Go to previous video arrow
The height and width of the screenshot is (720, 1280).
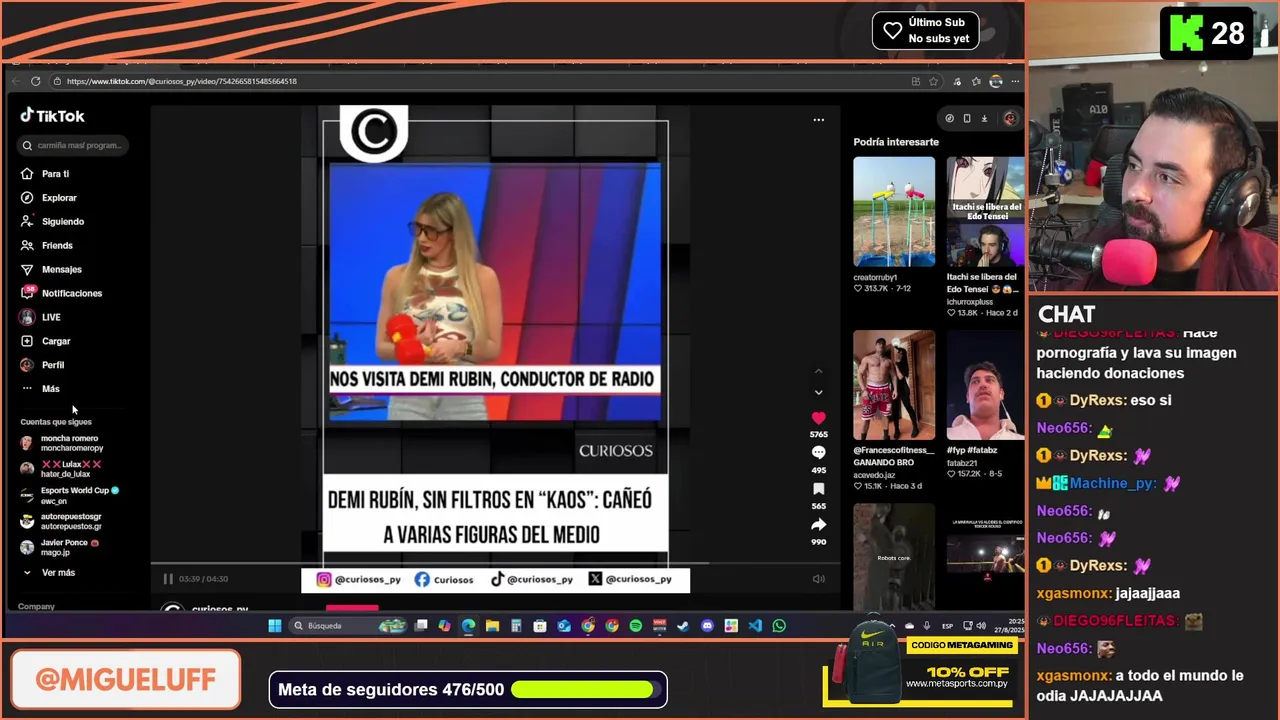(818, 371)
